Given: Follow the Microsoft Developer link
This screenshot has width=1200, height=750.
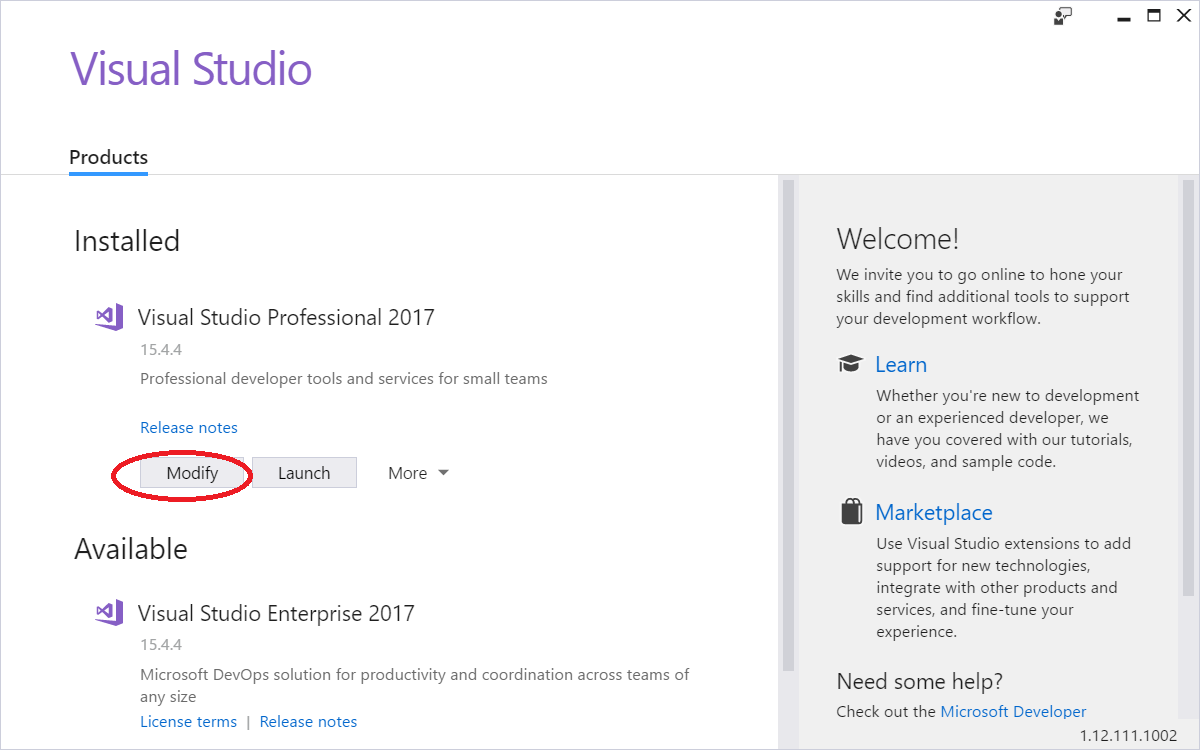Looking at the screenshot, I should 1013,711.
